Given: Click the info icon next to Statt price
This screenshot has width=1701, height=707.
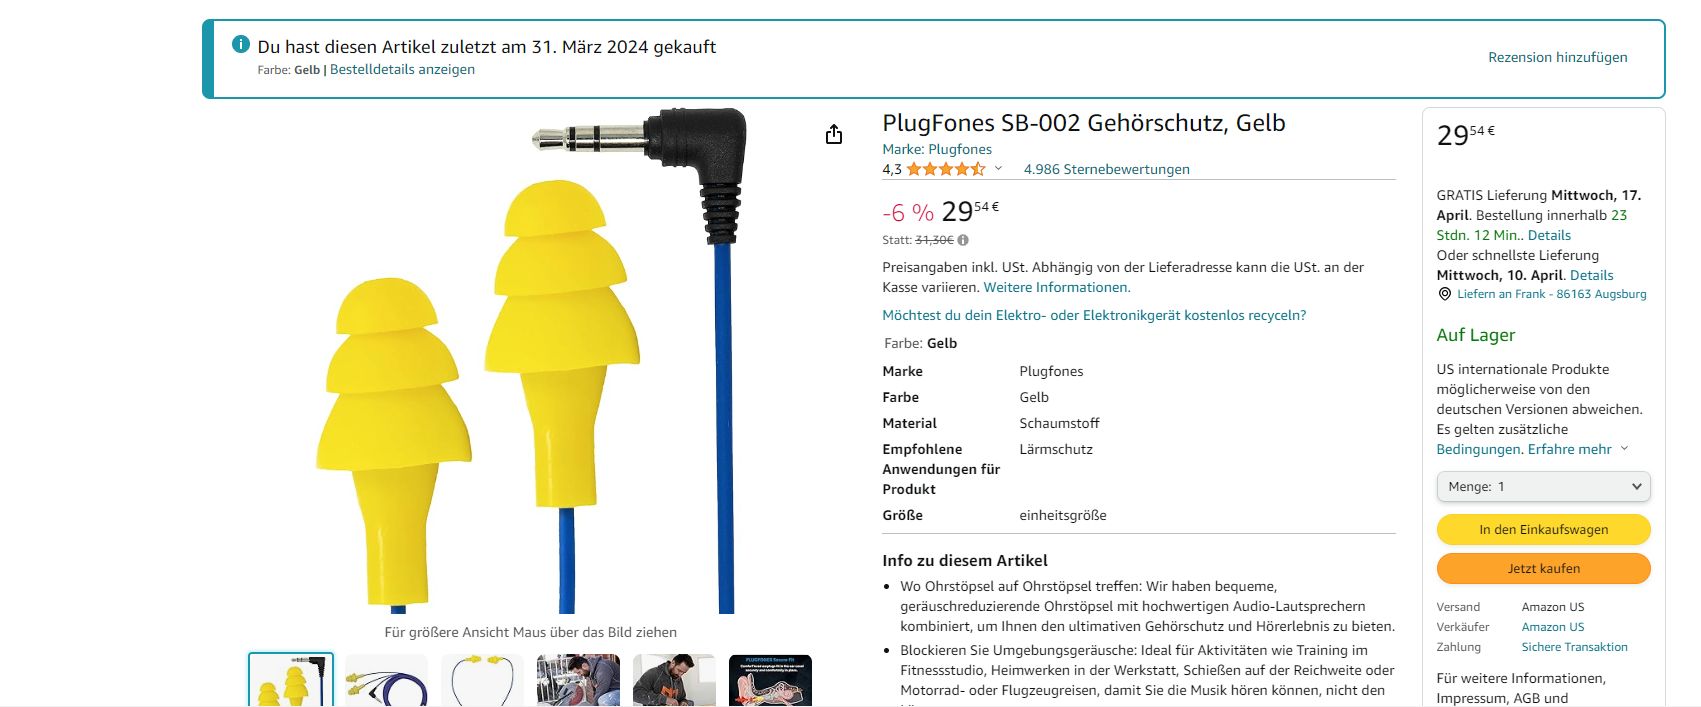Looking at the screenshot, I should coord(963,240).
